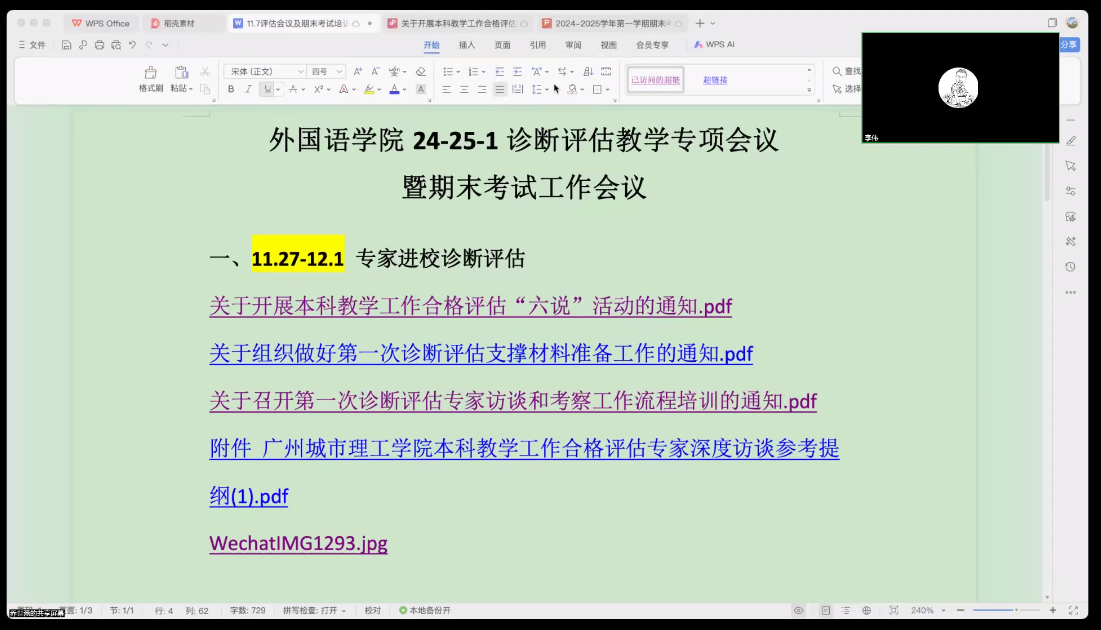
Task: Click the settings sliders icon in right sidebar
Action: (x=1071, y=191)
